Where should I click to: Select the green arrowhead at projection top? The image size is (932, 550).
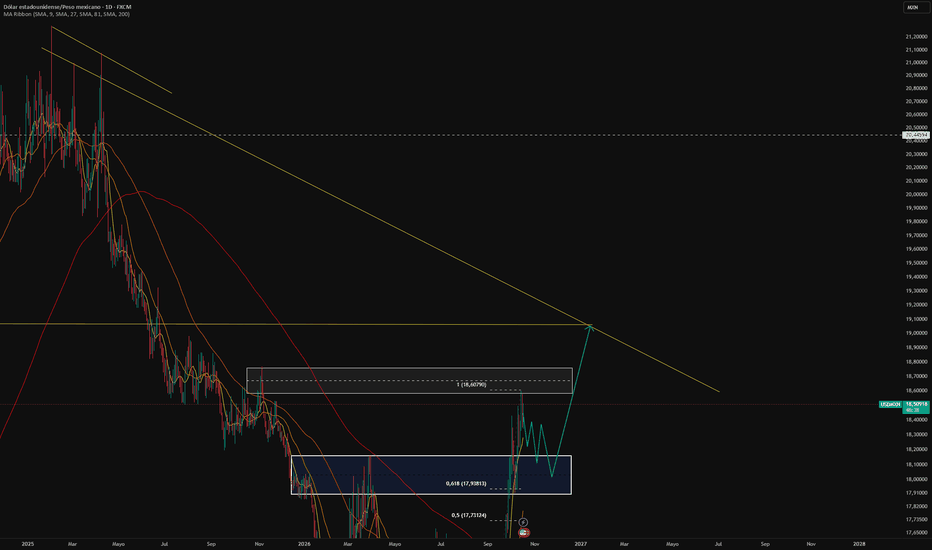590,326
